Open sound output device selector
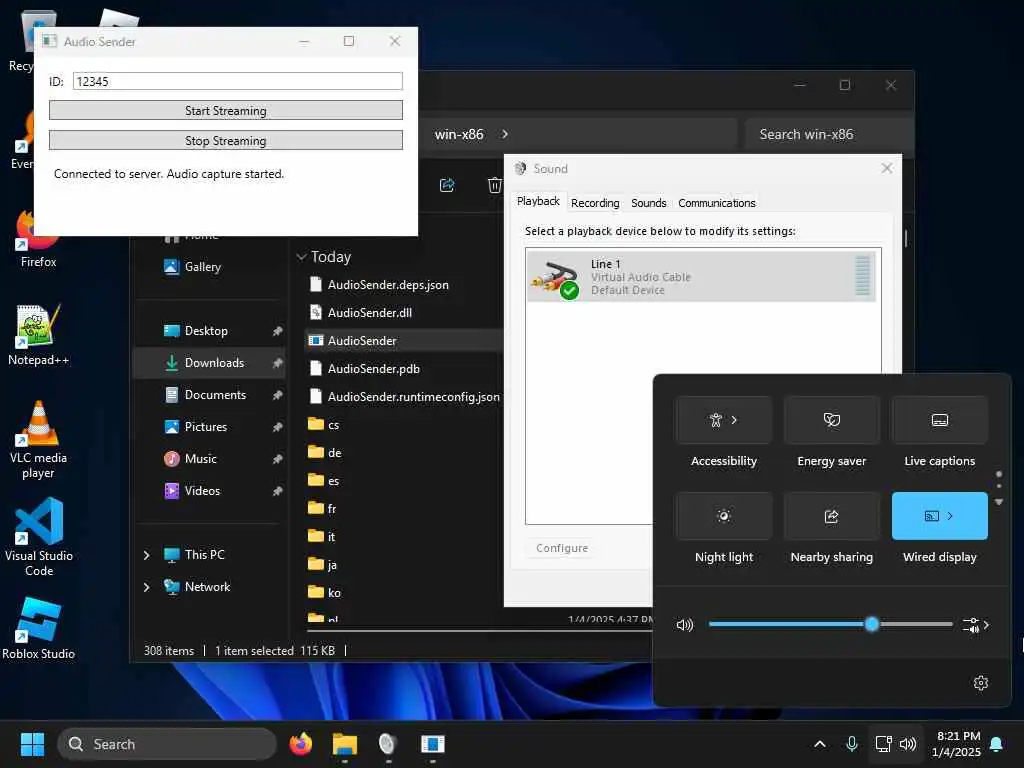Screen dimensions: 1024x768 (976, 625)
